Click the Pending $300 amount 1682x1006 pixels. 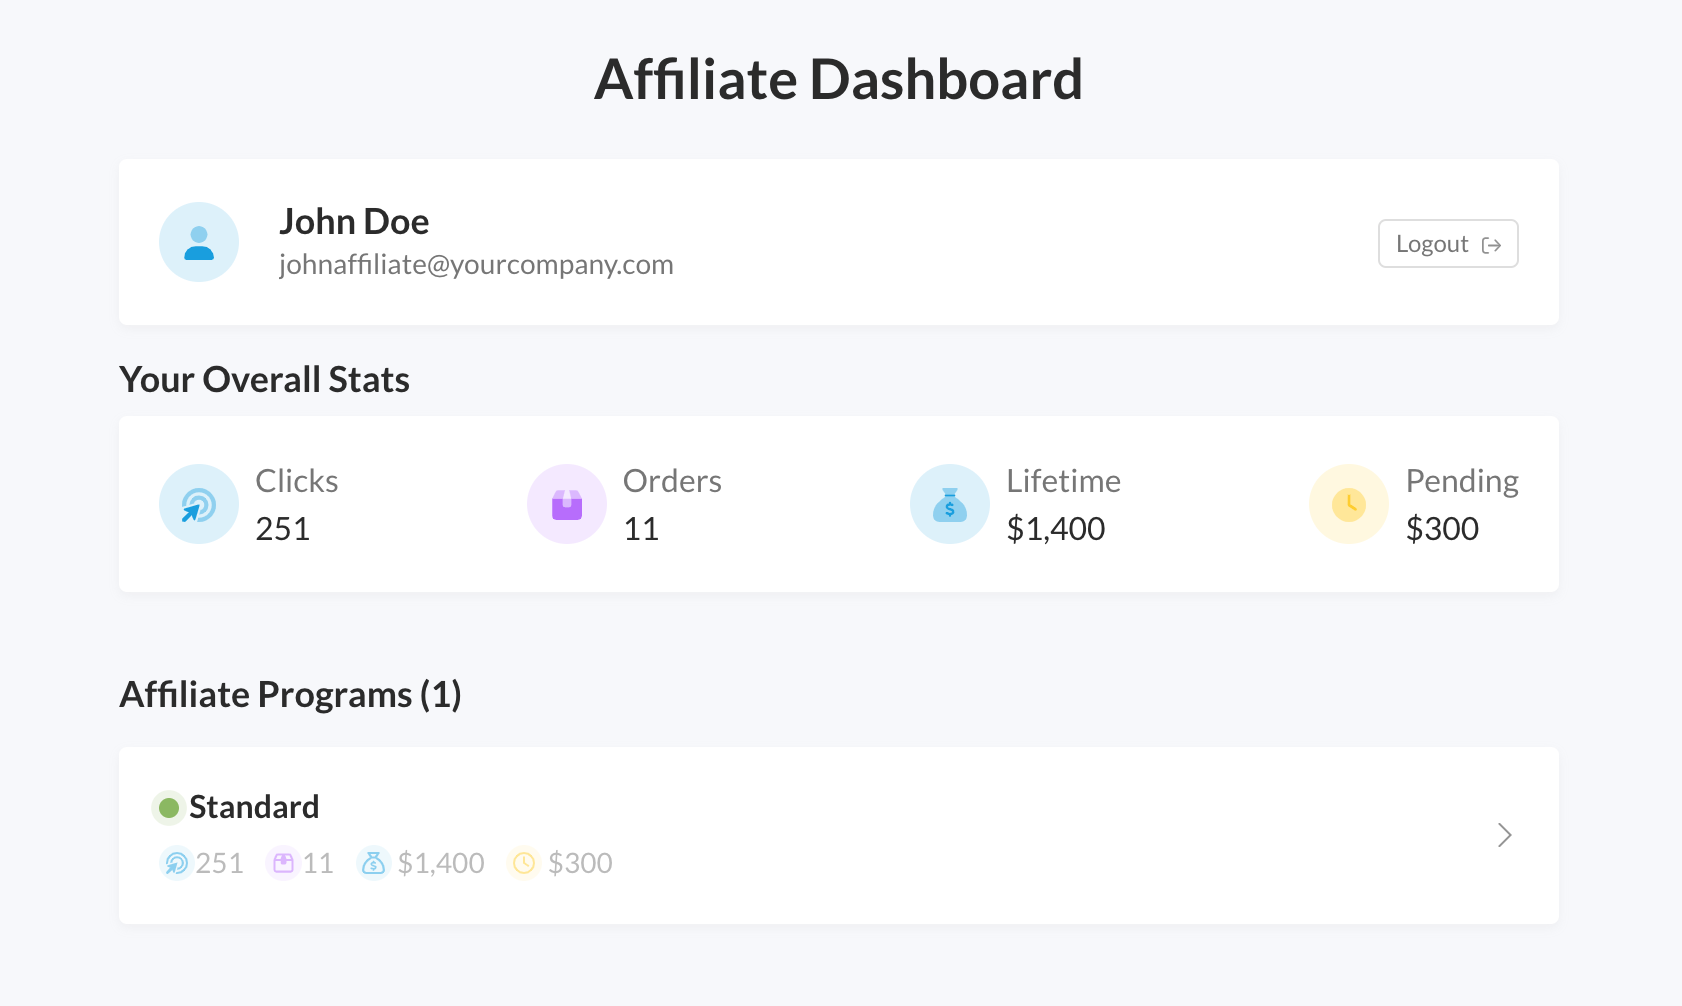pyautogui.click(x=1442, y=529)
